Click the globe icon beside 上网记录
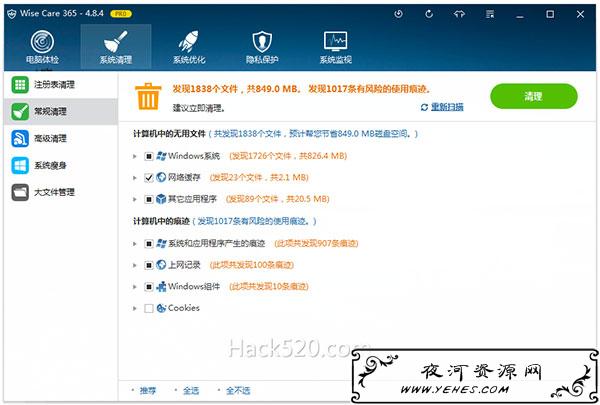Viewport: 600px width, 405px height. tap(161, 265)
